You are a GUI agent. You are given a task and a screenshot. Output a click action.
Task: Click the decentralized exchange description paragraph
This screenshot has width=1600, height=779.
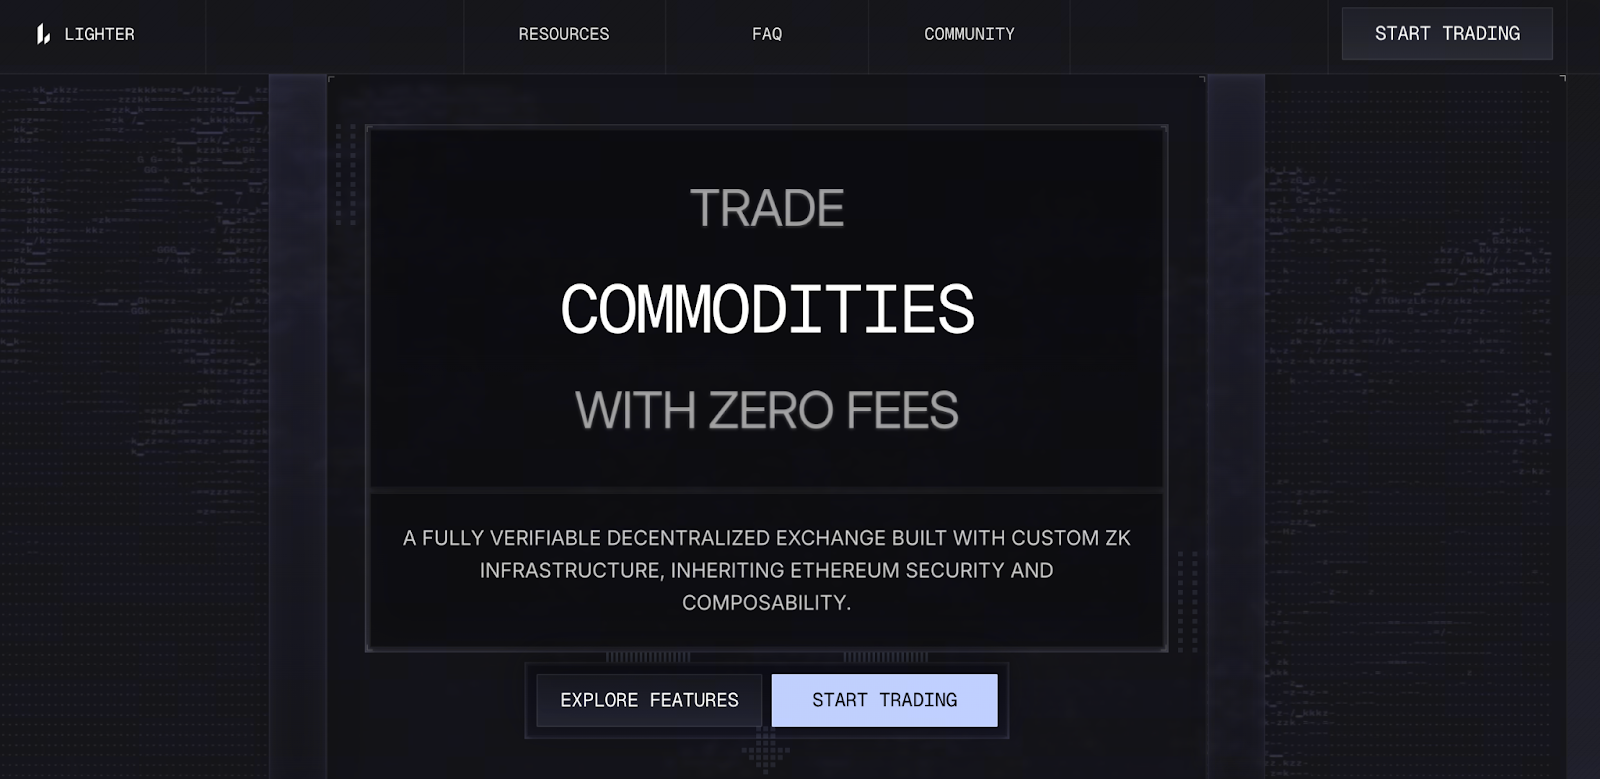coord(767,570)
